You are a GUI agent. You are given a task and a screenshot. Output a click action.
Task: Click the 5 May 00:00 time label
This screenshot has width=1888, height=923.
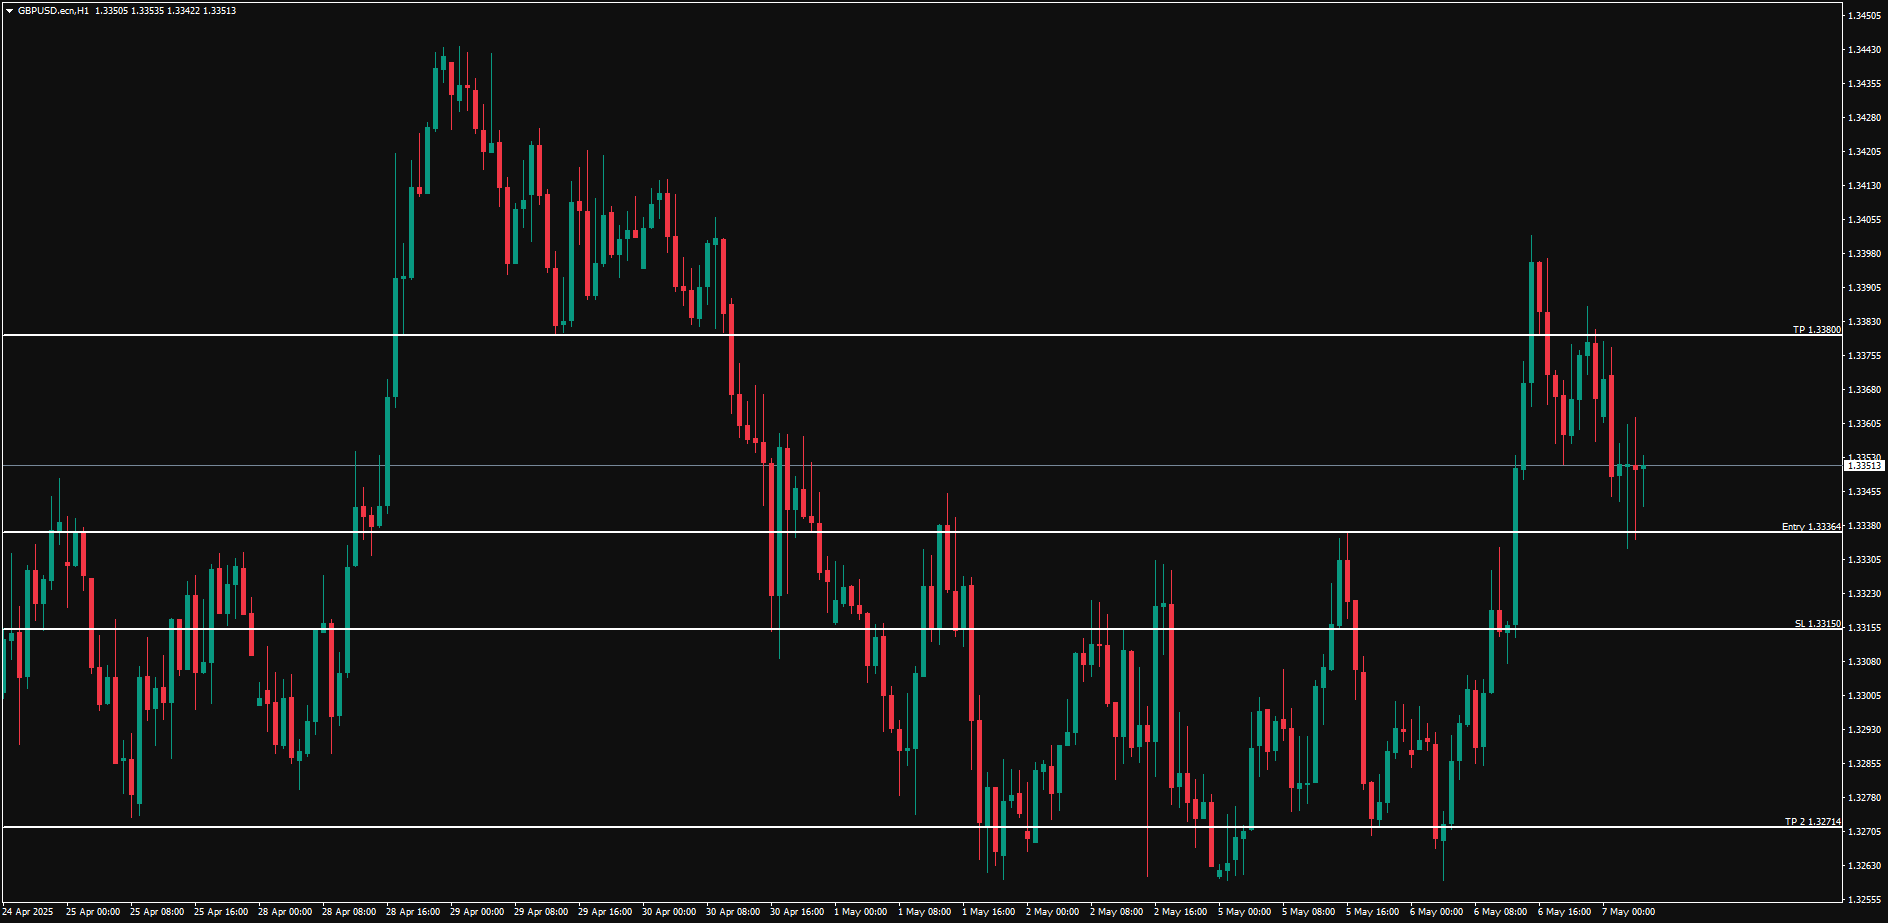coord(1244,912)
